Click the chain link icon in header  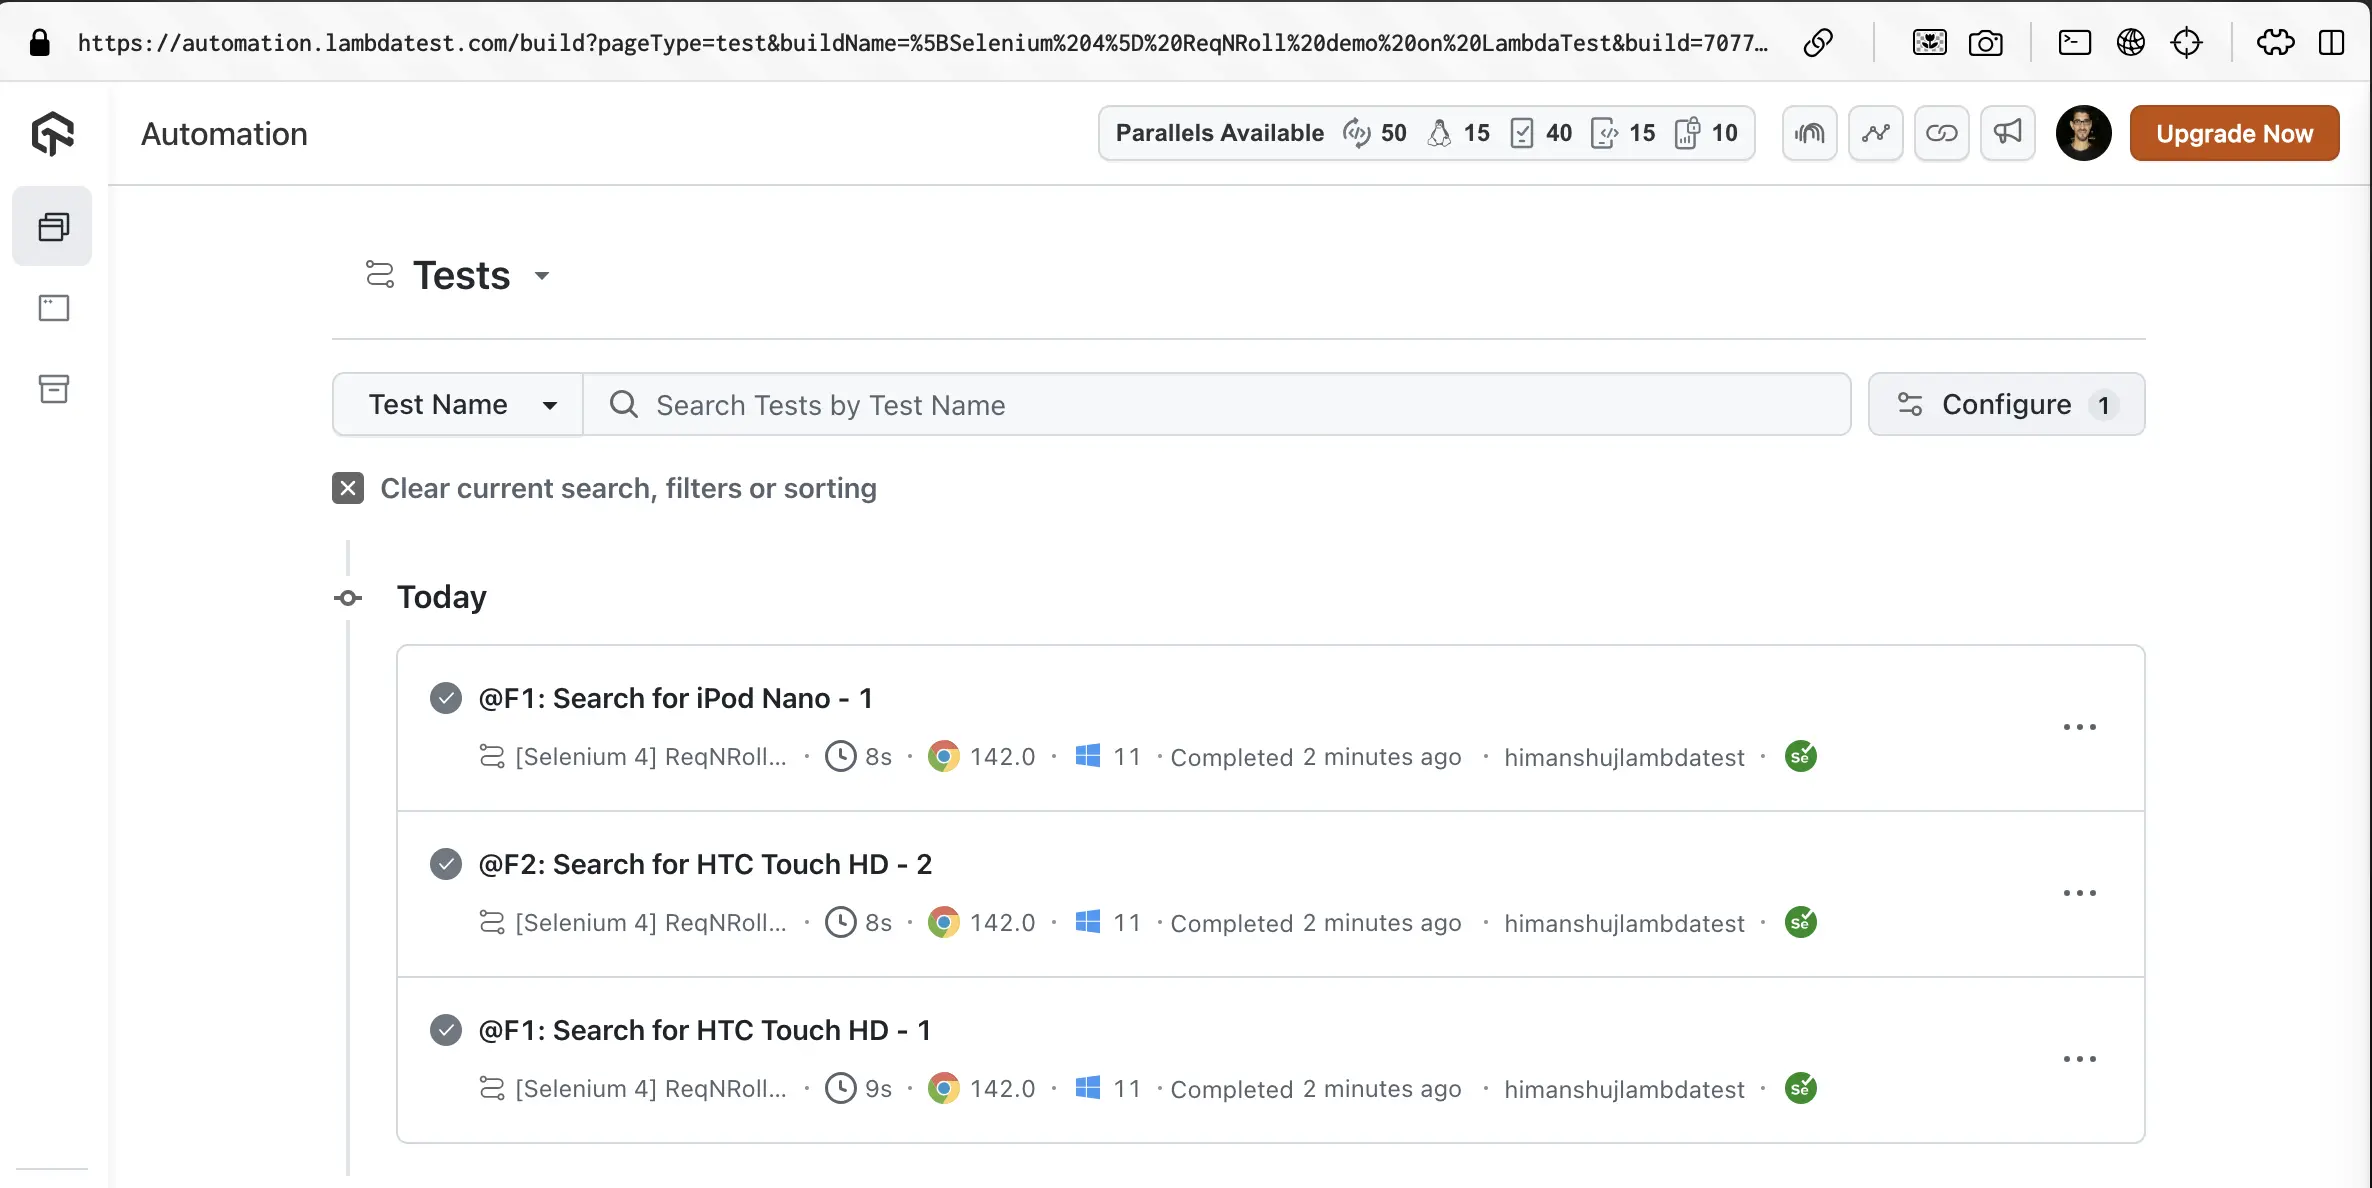1941,133
